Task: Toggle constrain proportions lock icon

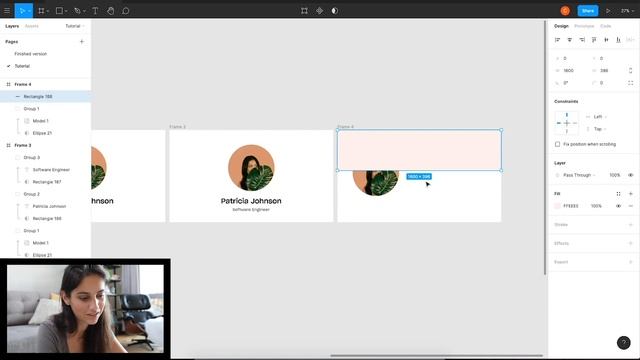Action: coord(631,71)
